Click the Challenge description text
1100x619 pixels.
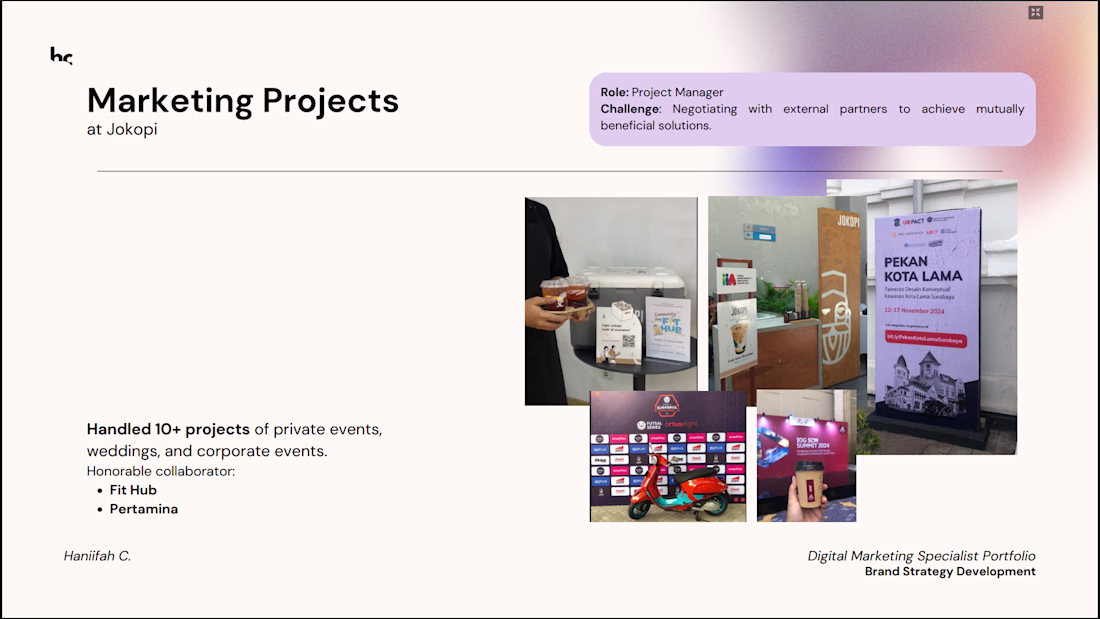[x=812, y=117]
